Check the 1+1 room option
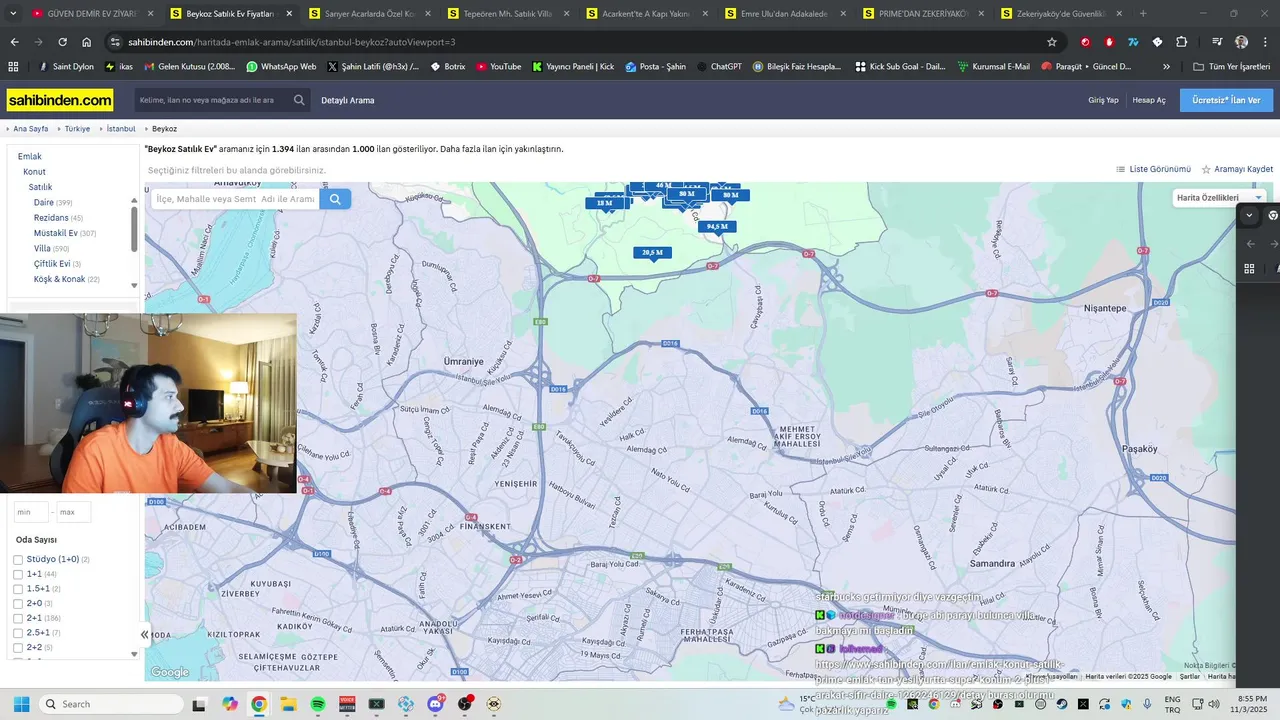This screenshot has width=1280, height=720. point(18,575)
